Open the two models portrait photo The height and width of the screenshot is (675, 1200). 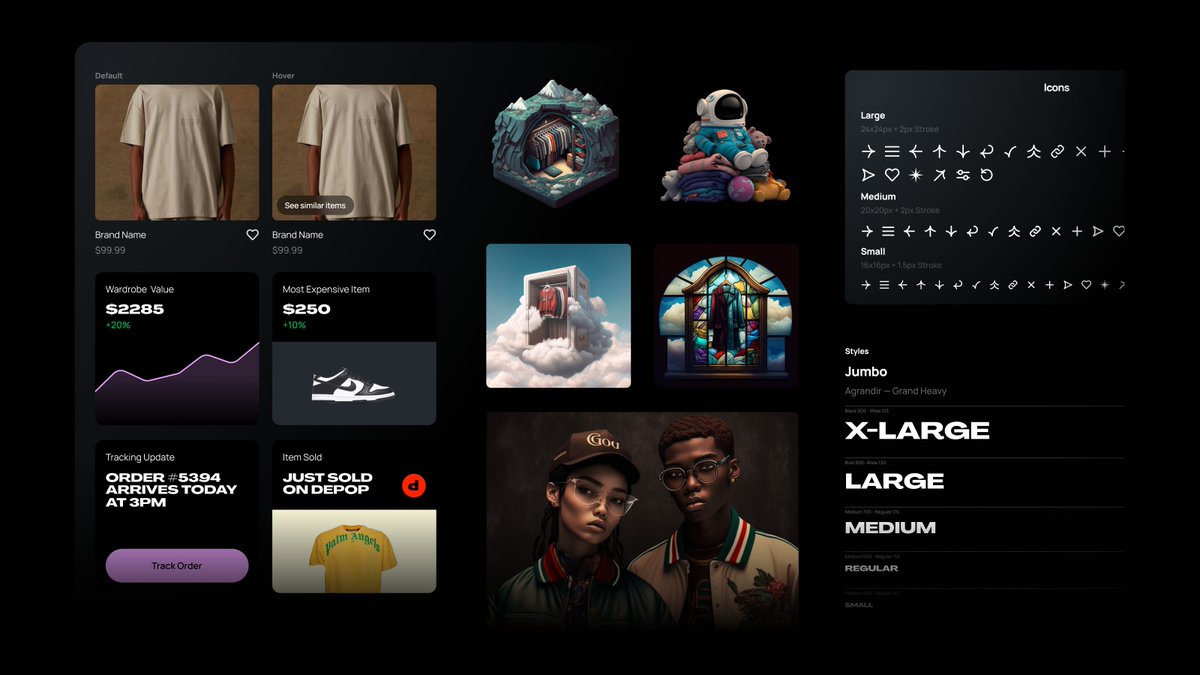point(642,520)
